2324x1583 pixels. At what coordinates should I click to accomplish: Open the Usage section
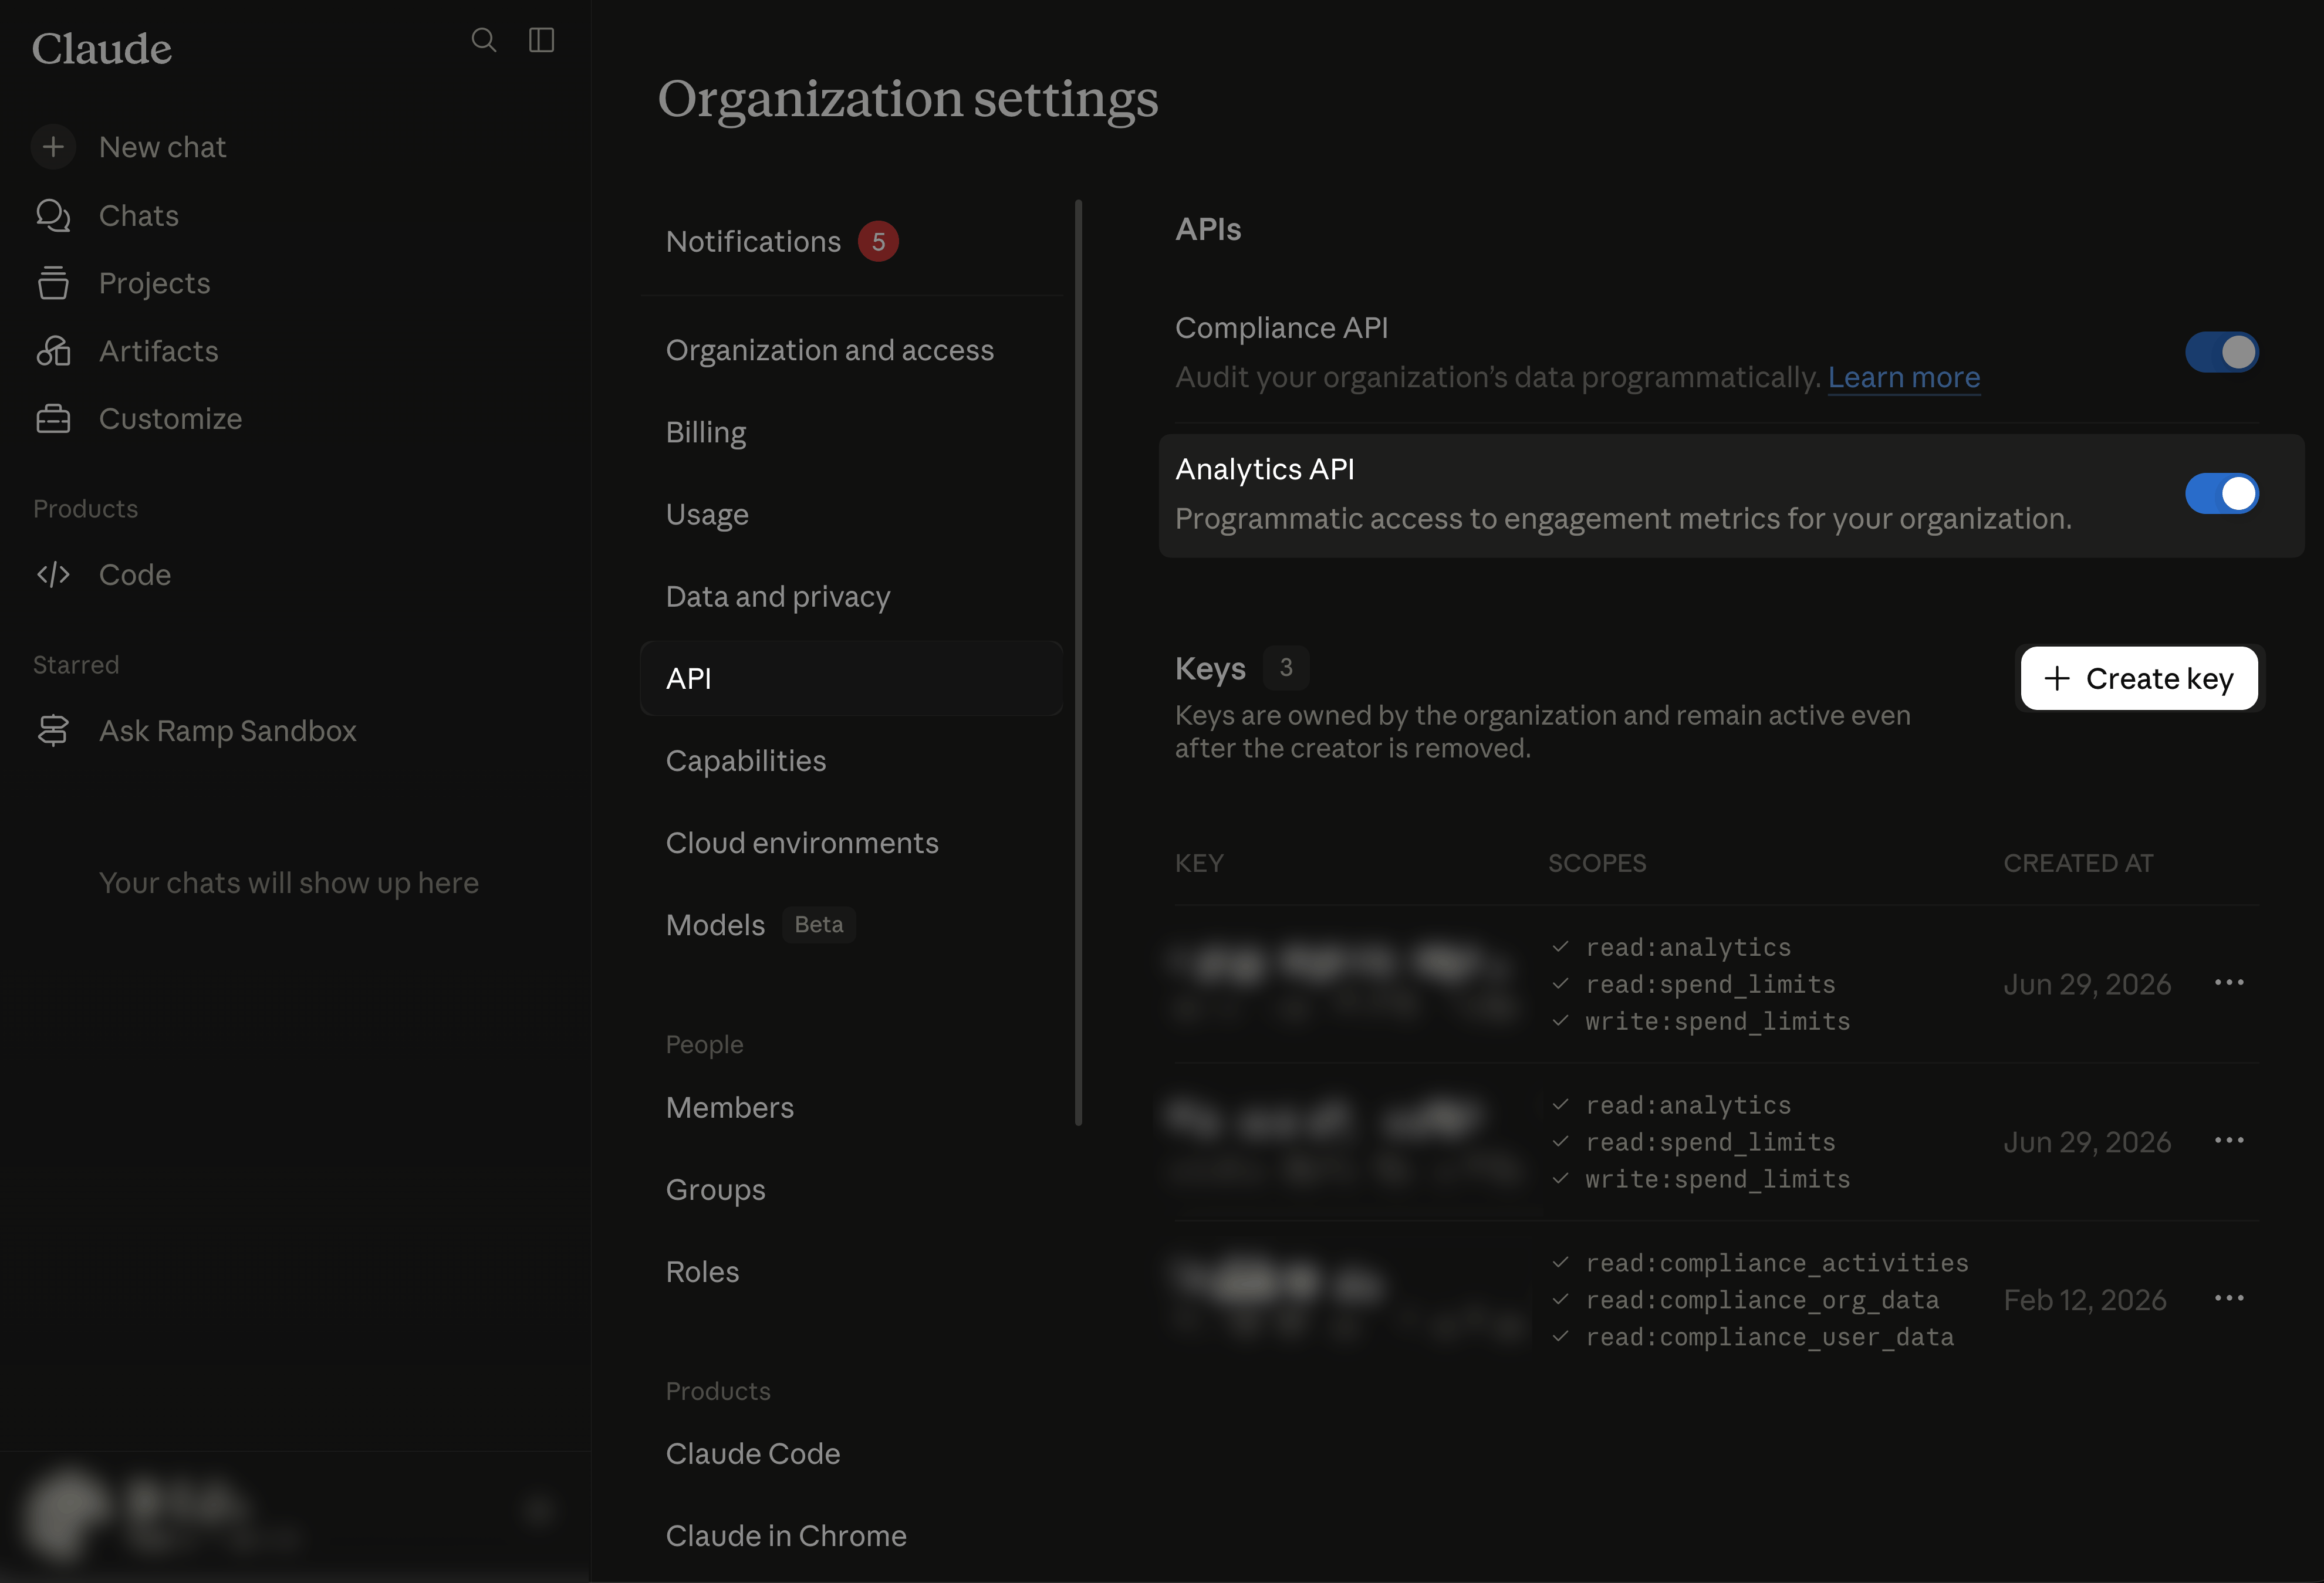pyautogui.click(x=852, y=514)
